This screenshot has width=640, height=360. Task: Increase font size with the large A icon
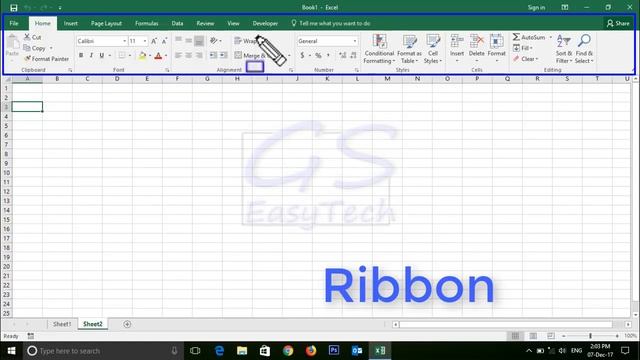point(154,41)
